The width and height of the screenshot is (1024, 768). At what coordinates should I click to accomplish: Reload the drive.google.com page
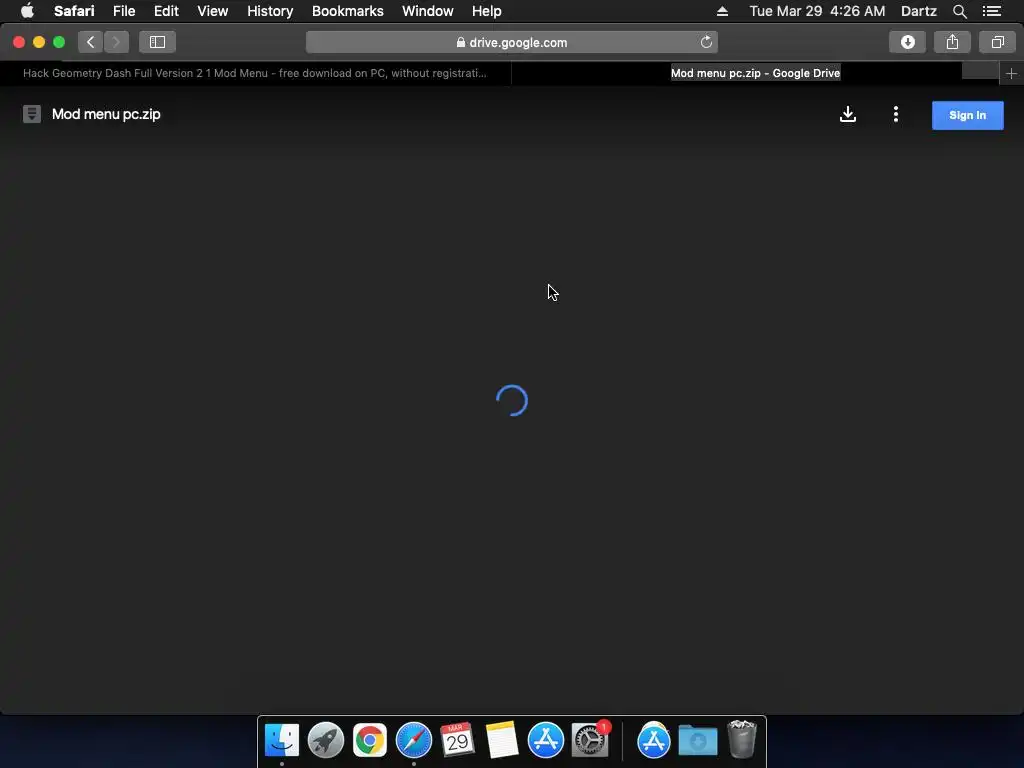[706, 42]
